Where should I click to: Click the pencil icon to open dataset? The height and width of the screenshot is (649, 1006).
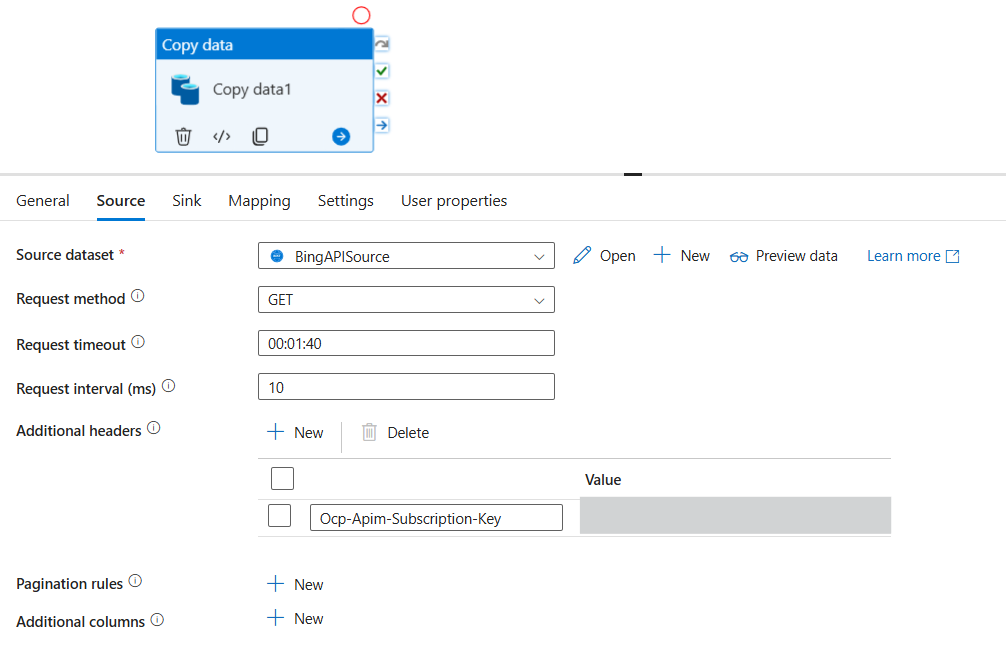pyautogui.click(x=582, y=255)
